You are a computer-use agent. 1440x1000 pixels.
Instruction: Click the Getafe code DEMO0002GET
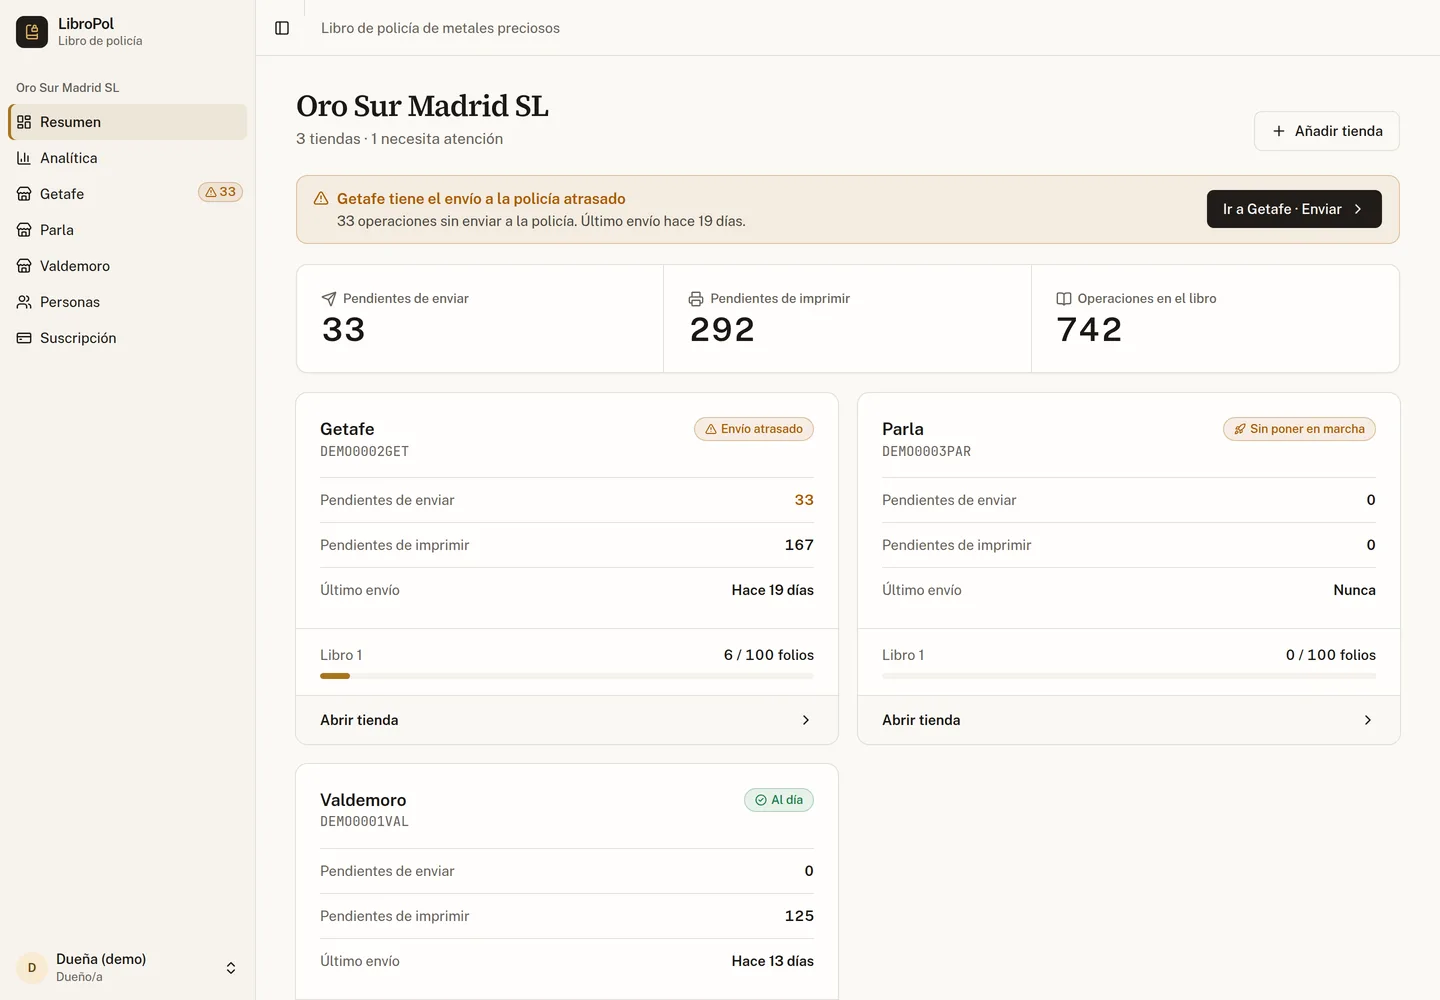click(364, 452)
